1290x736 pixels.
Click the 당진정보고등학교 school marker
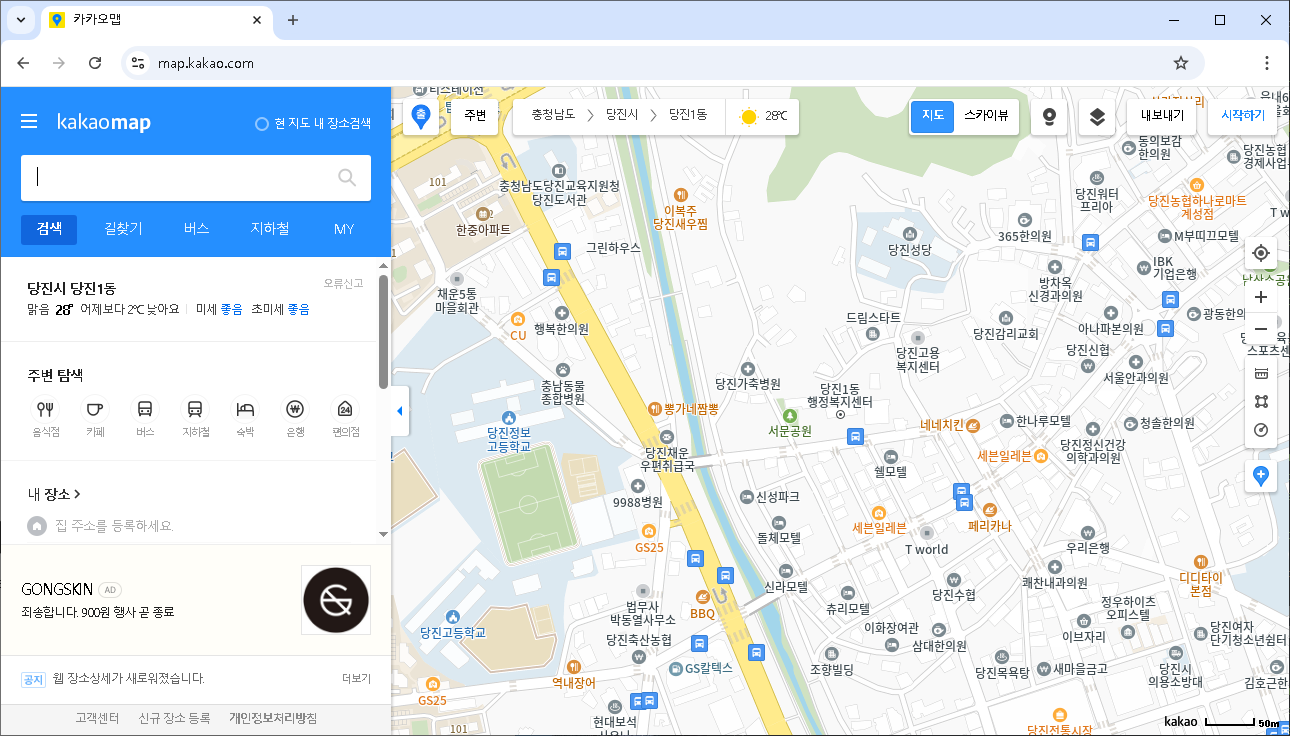click(509, 417)
